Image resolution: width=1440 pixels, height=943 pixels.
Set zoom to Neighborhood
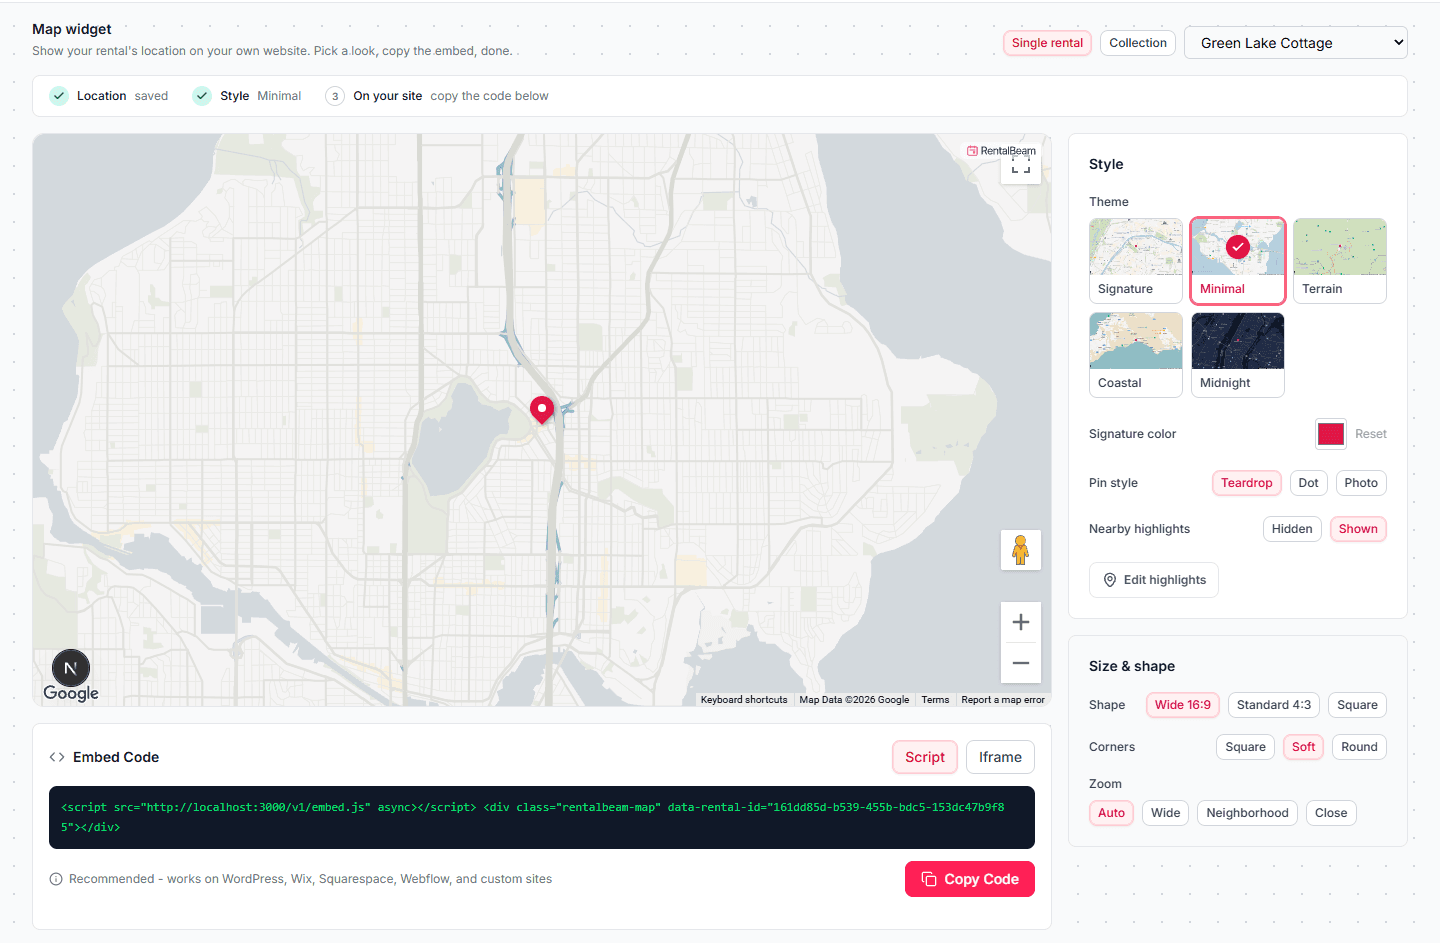[x=1247, y=813]
